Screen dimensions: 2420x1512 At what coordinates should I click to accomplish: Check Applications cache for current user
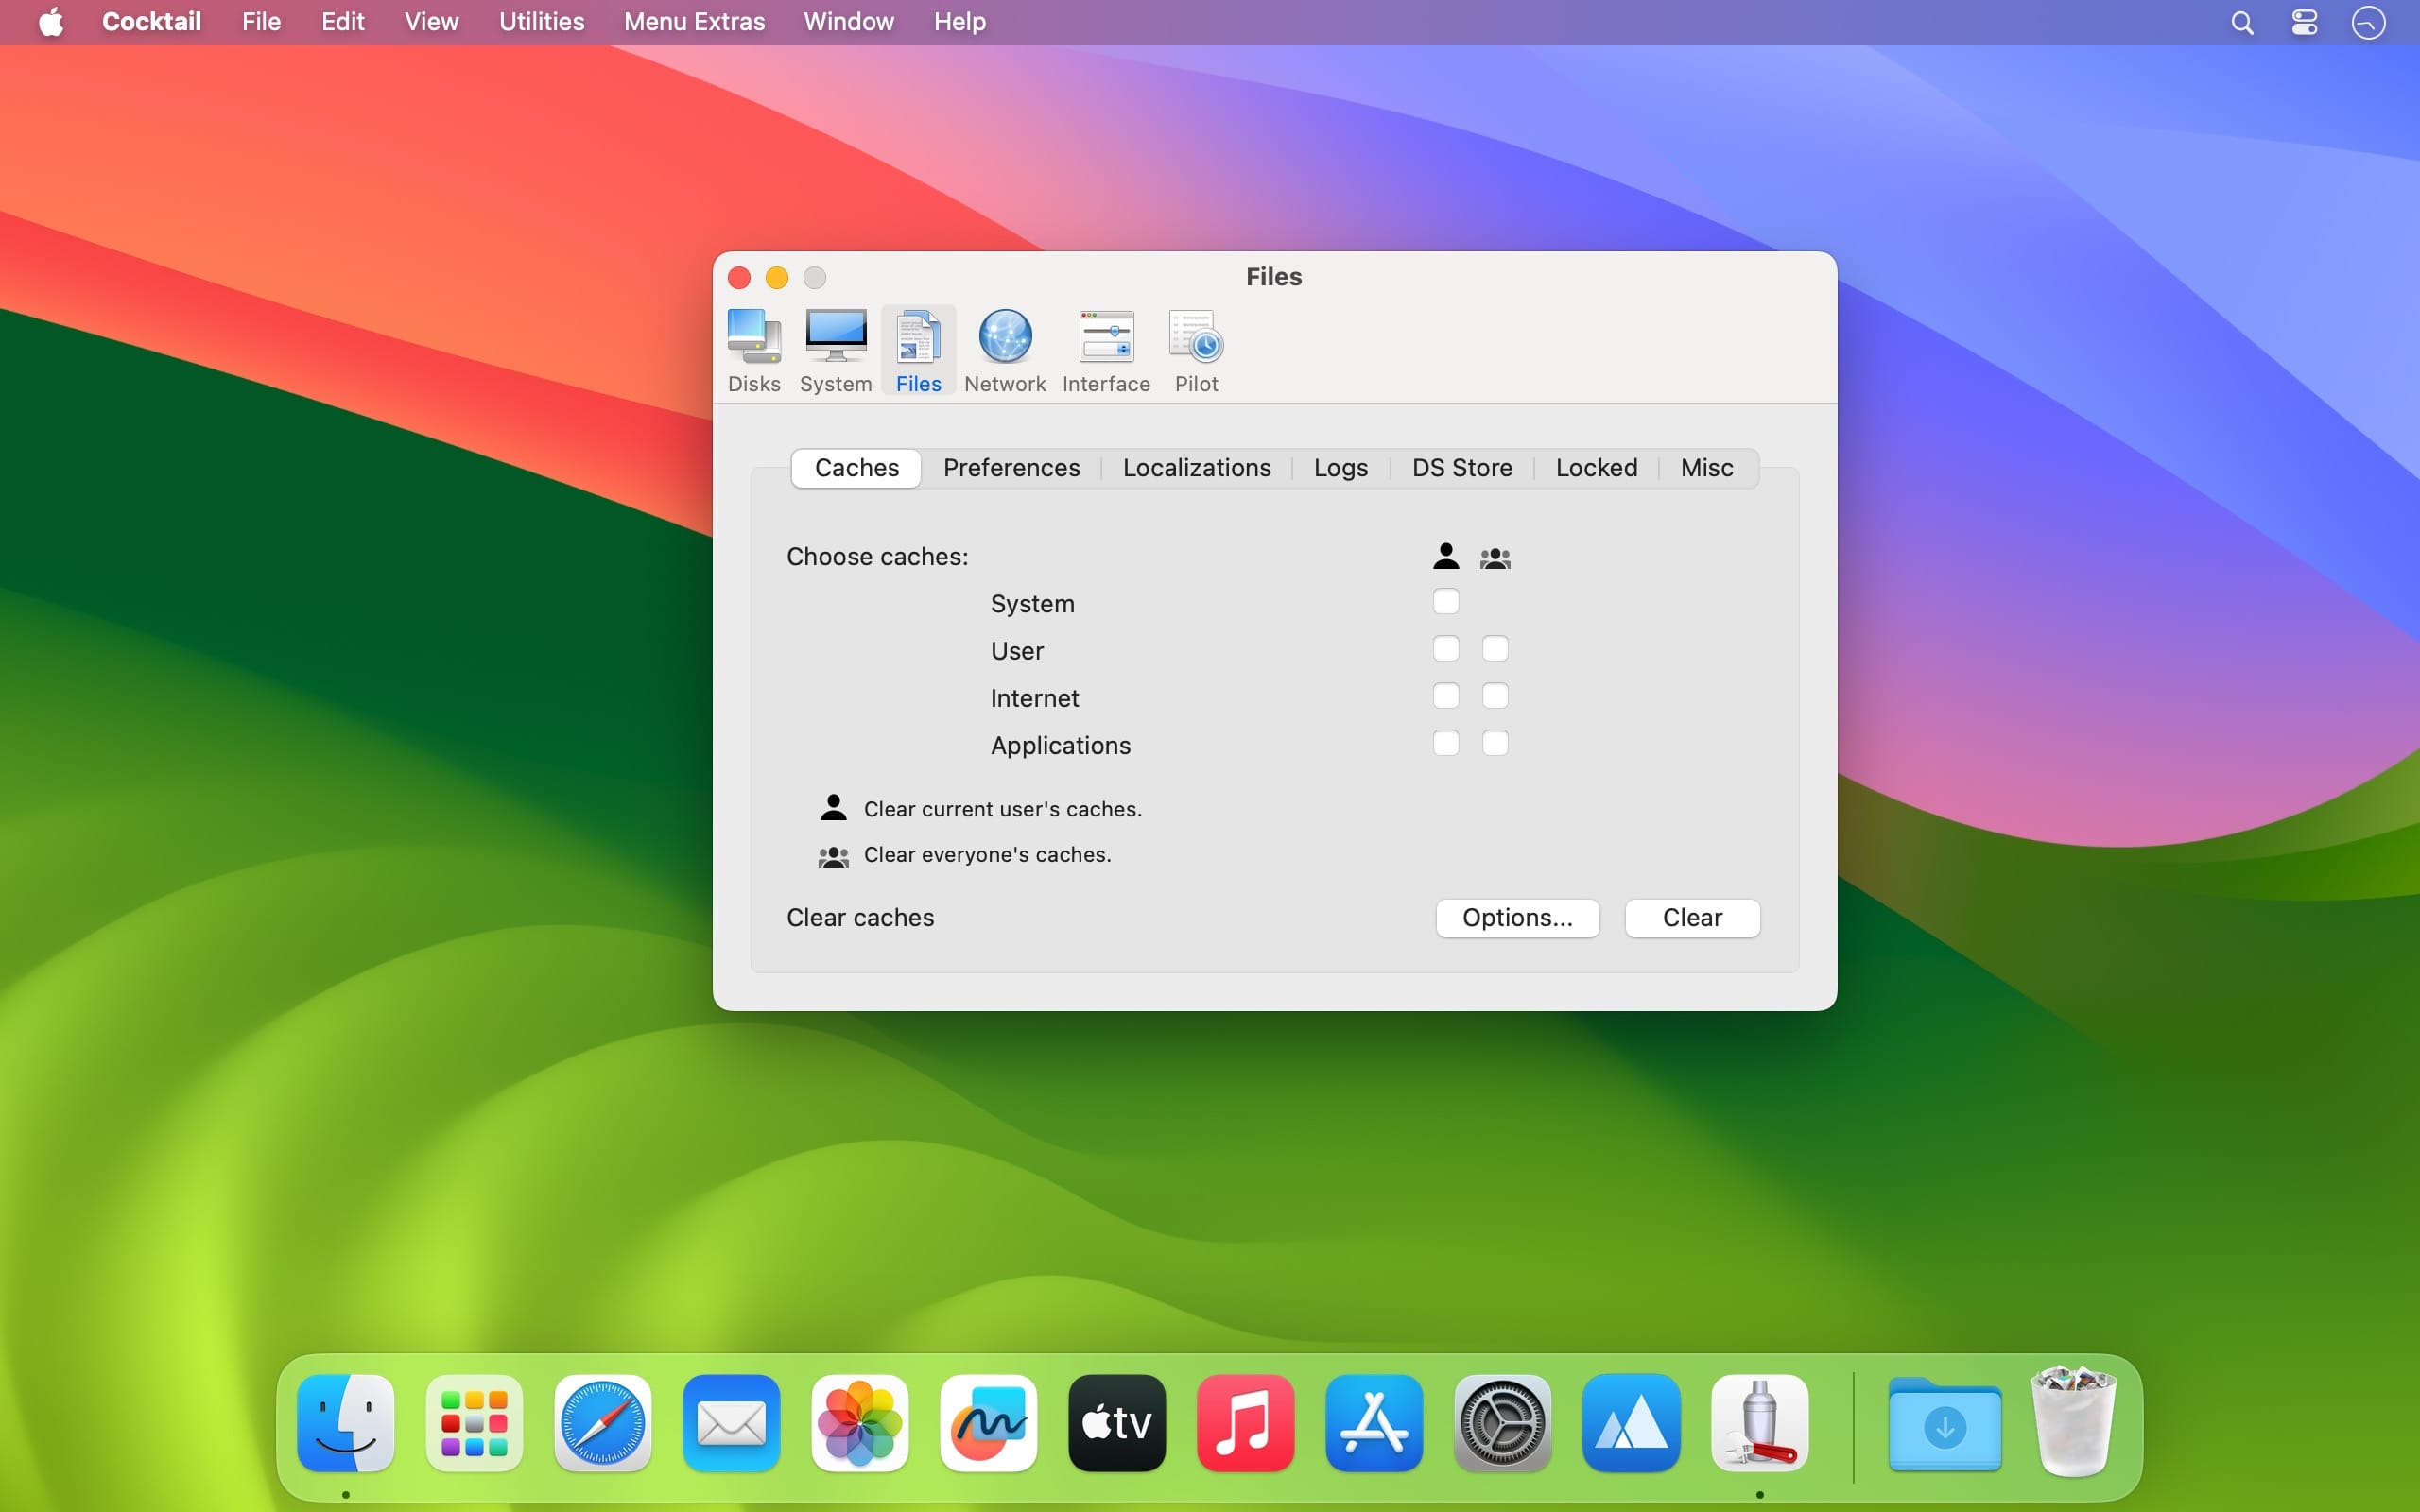pos(1446,743)
